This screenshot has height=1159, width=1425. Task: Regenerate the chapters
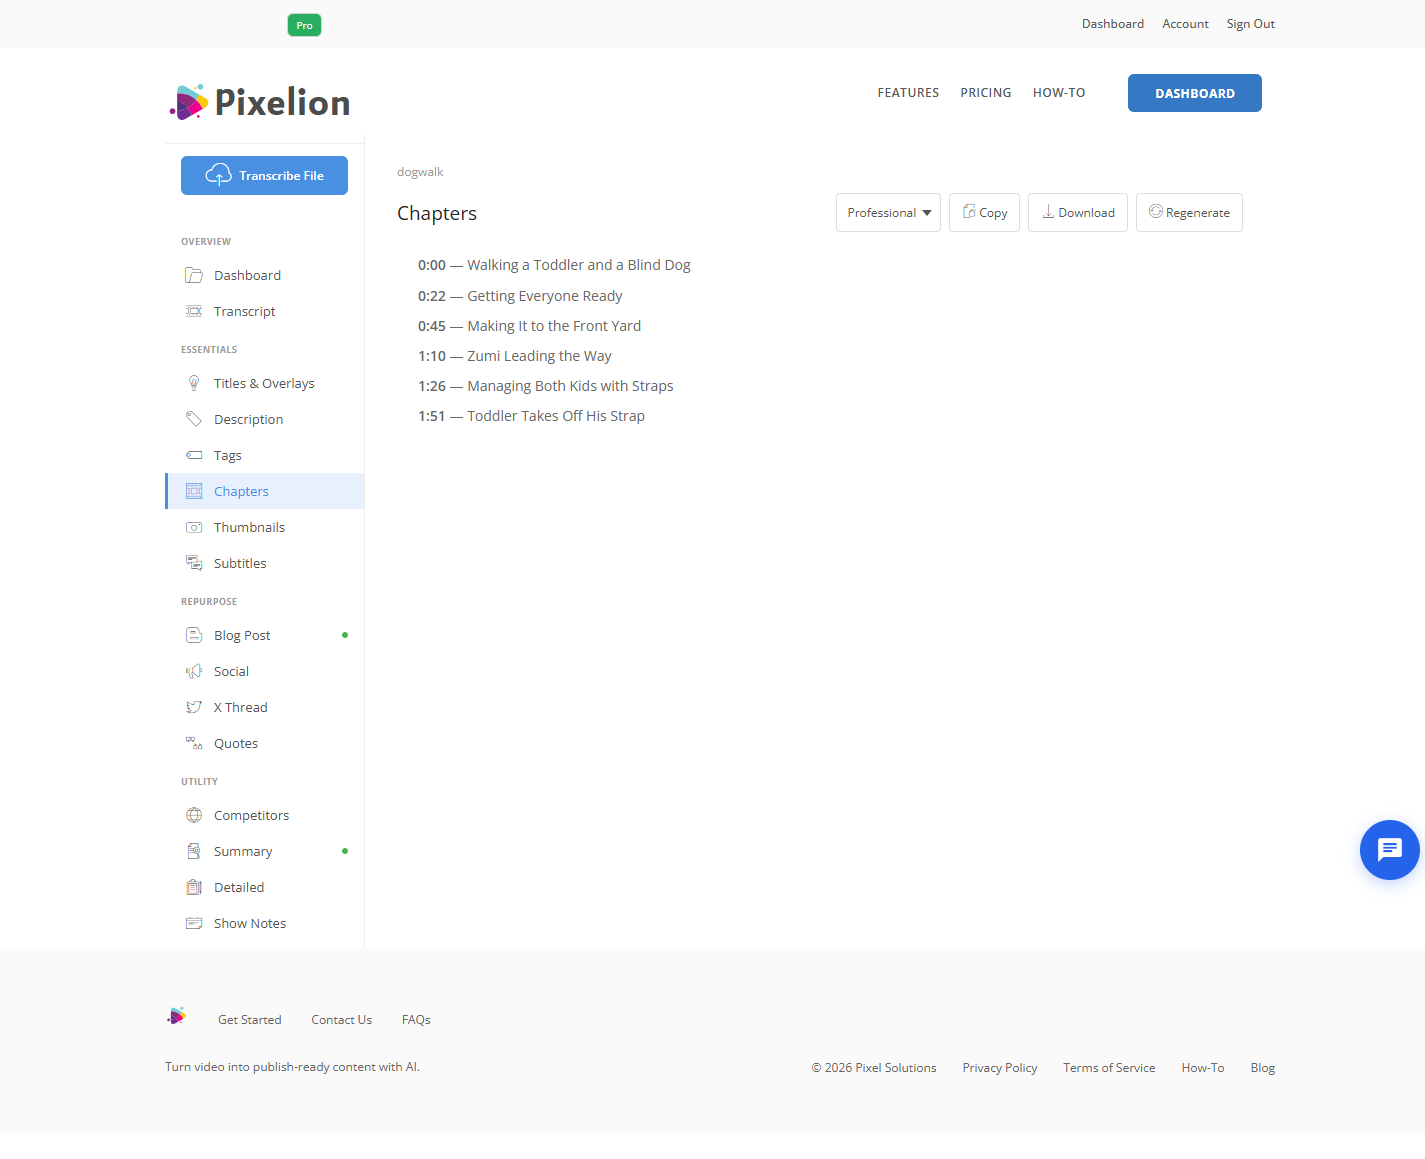click(x=1189, y=213)
